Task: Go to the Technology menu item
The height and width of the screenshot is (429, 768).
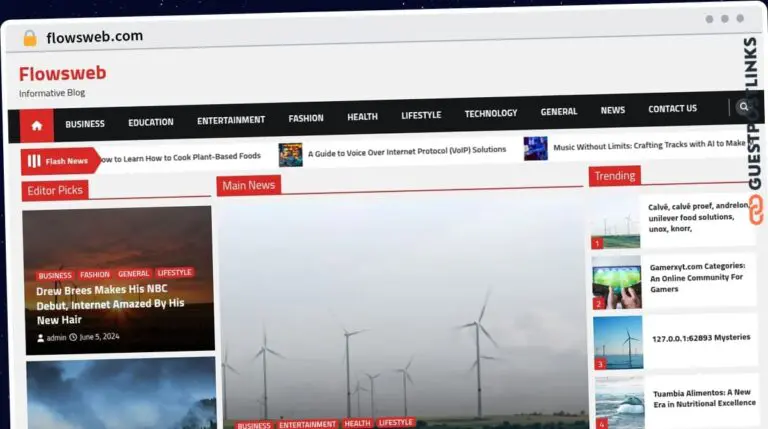Action: [490, 114]
